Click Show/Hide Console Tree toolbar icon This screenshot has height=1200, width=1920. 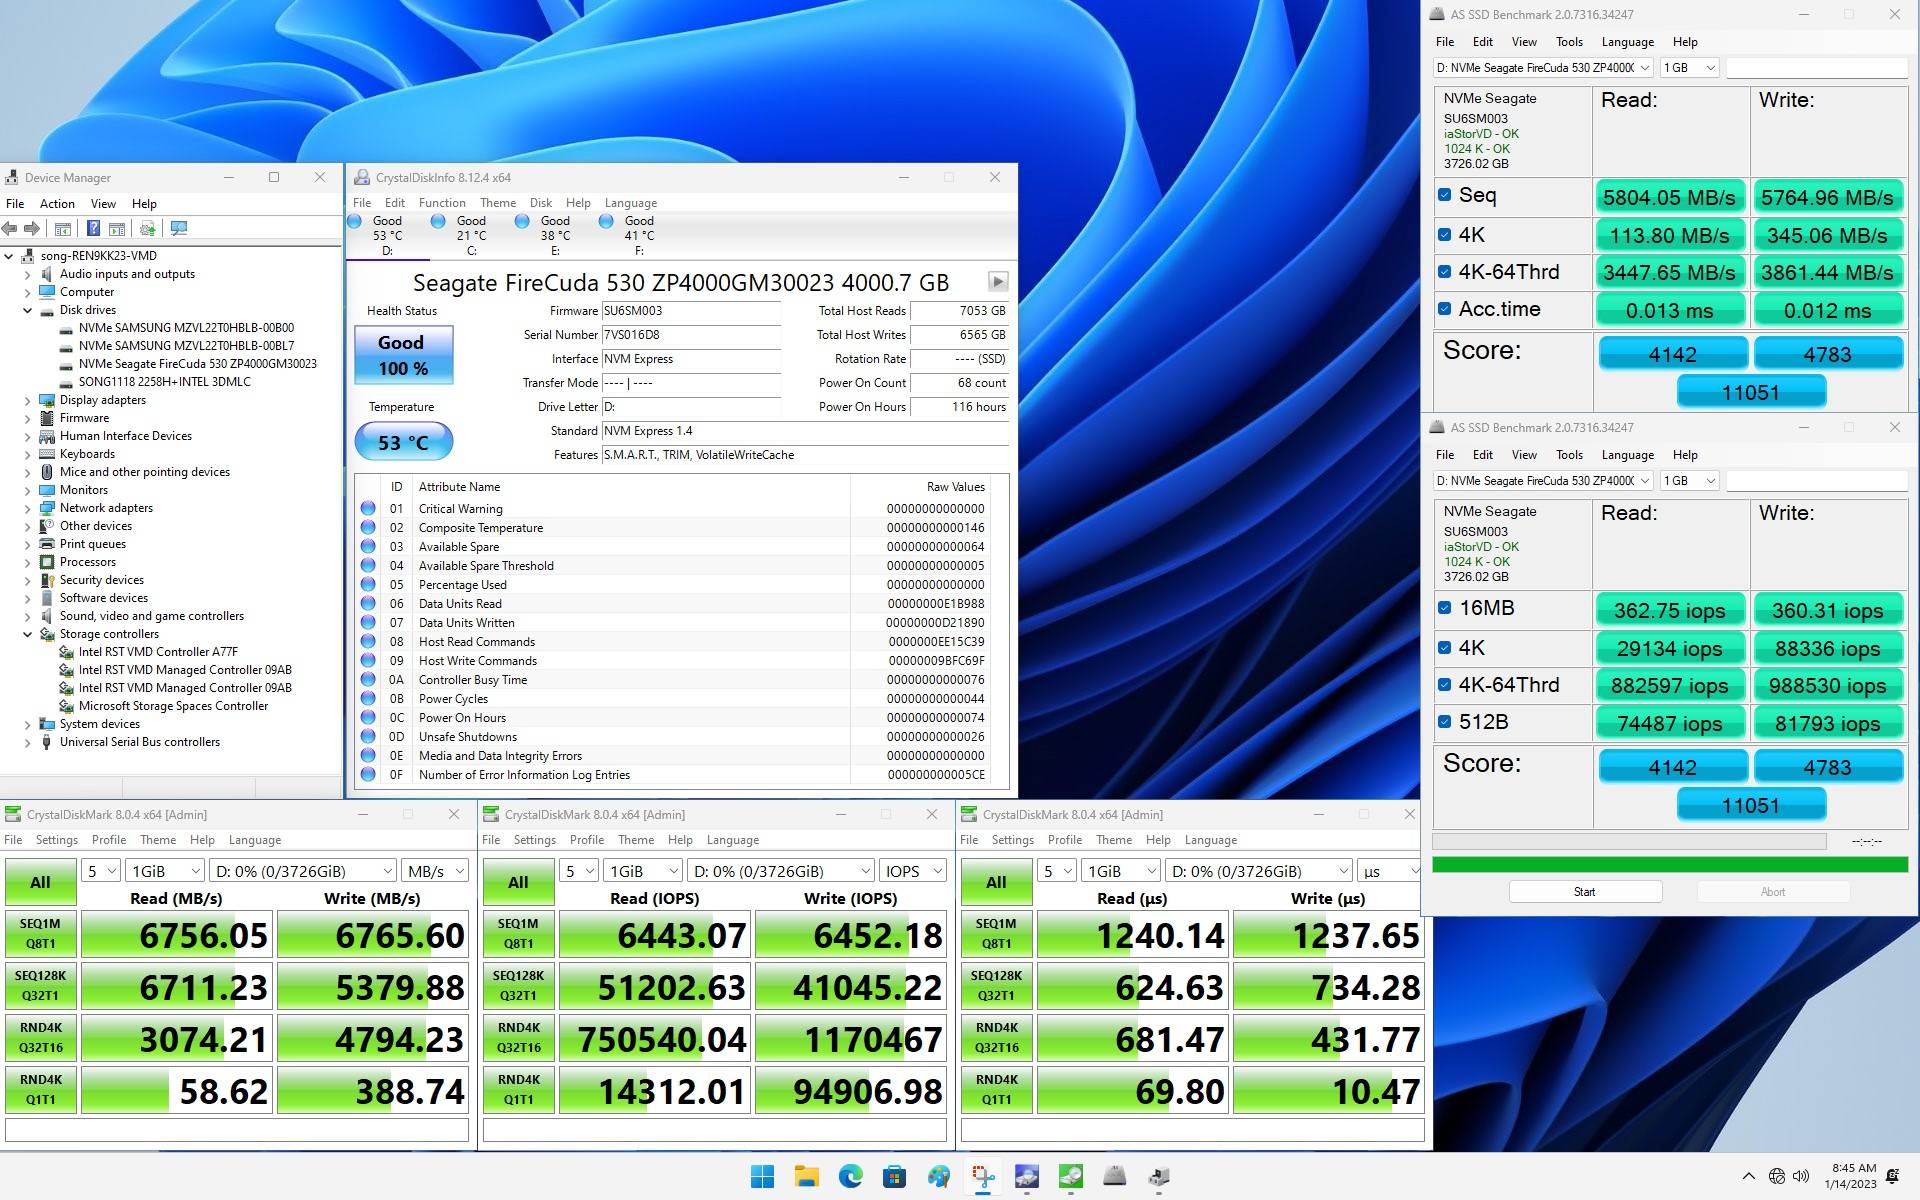[62, 228]
